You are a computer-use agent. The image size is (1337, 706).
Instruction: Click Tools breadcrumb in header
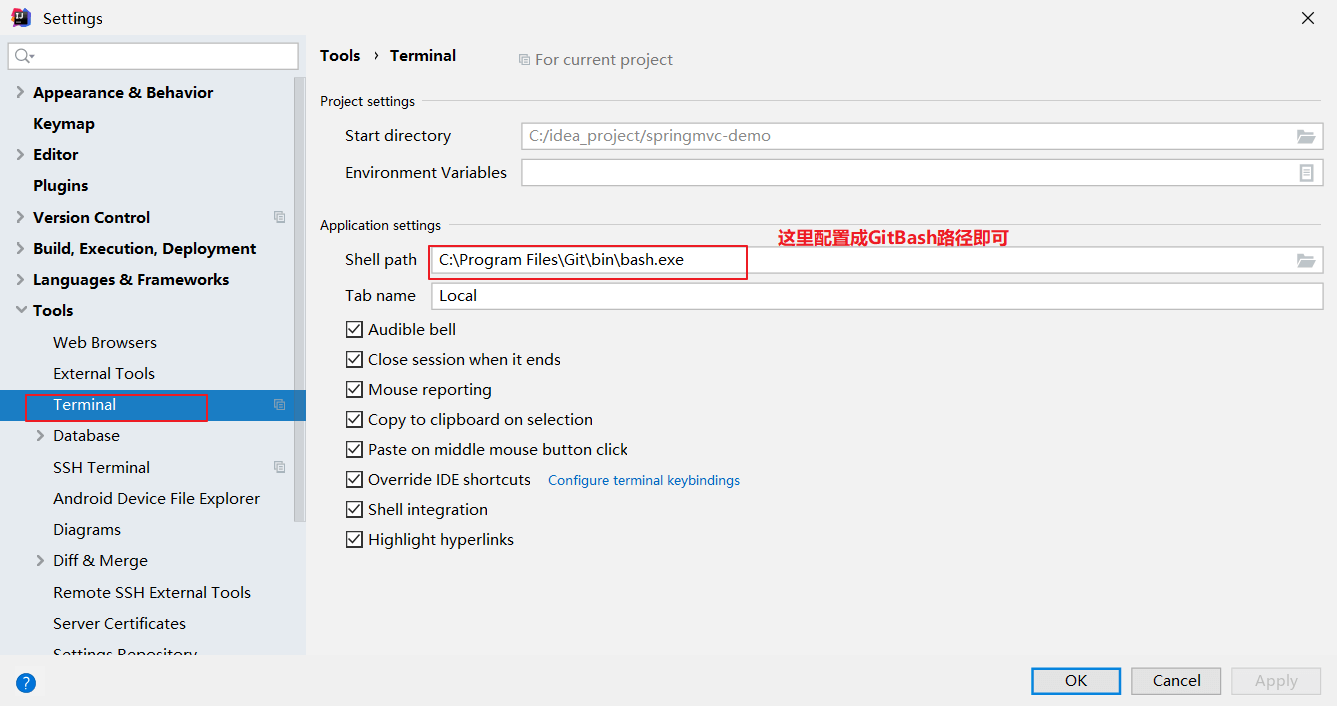tap(340, 56)
